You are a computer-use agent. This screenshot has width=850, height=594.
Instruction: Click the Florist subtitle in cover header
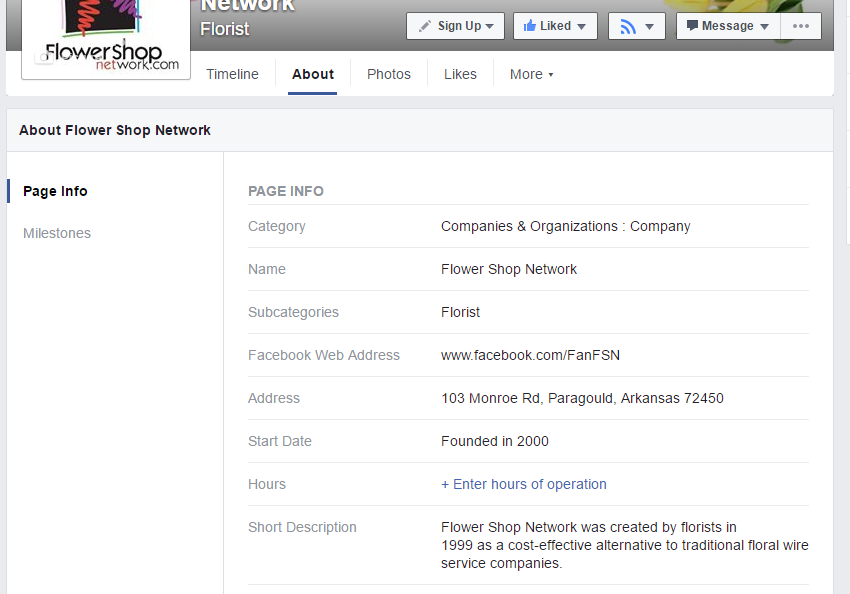click(224, 29)
